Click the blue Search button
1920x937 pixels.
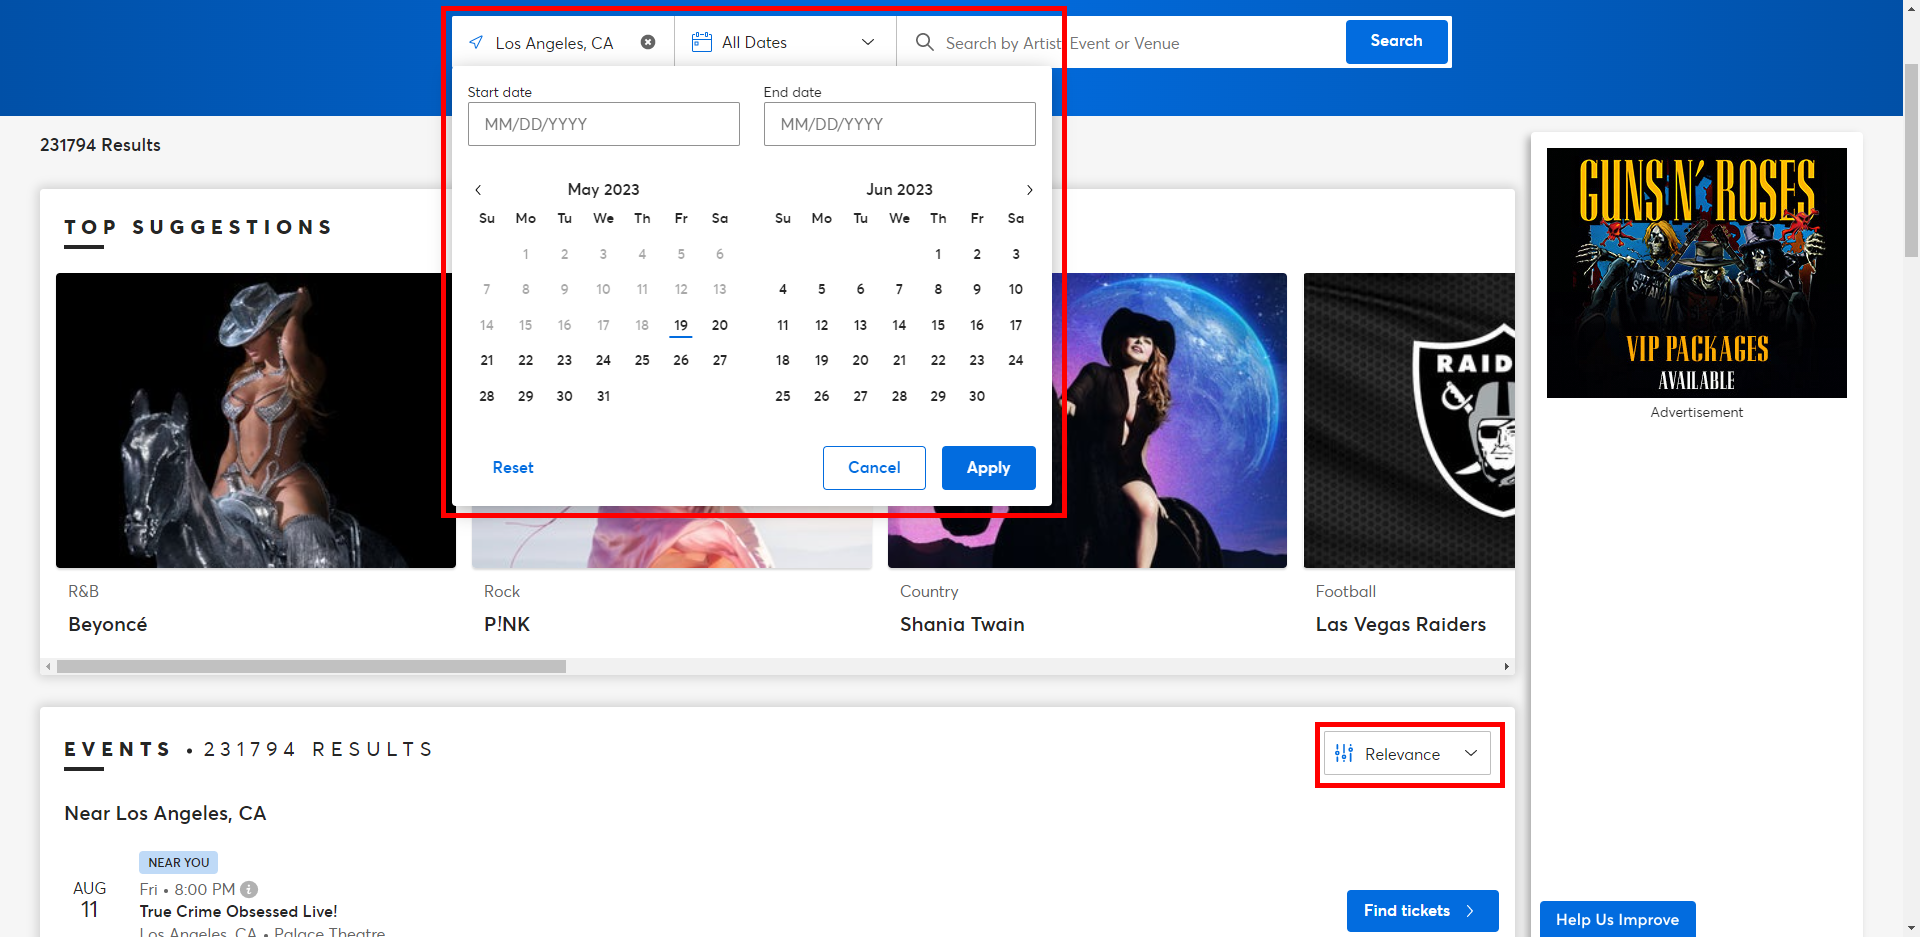pos(1396,41)
